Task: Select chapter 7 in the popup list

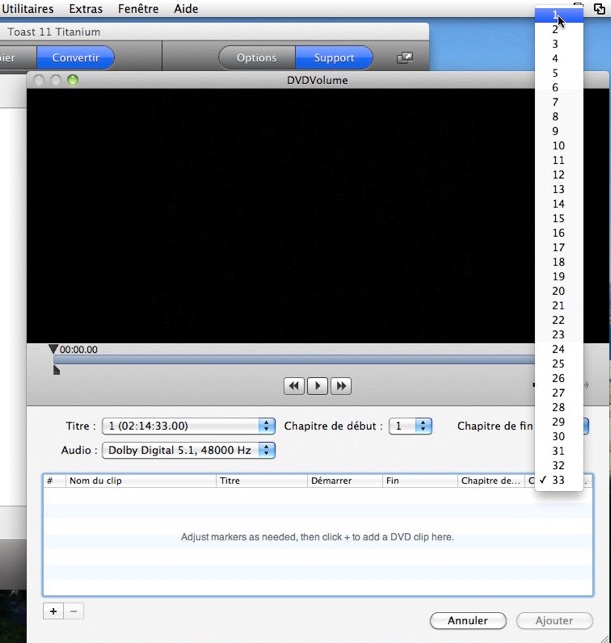Action: [559, 102]
